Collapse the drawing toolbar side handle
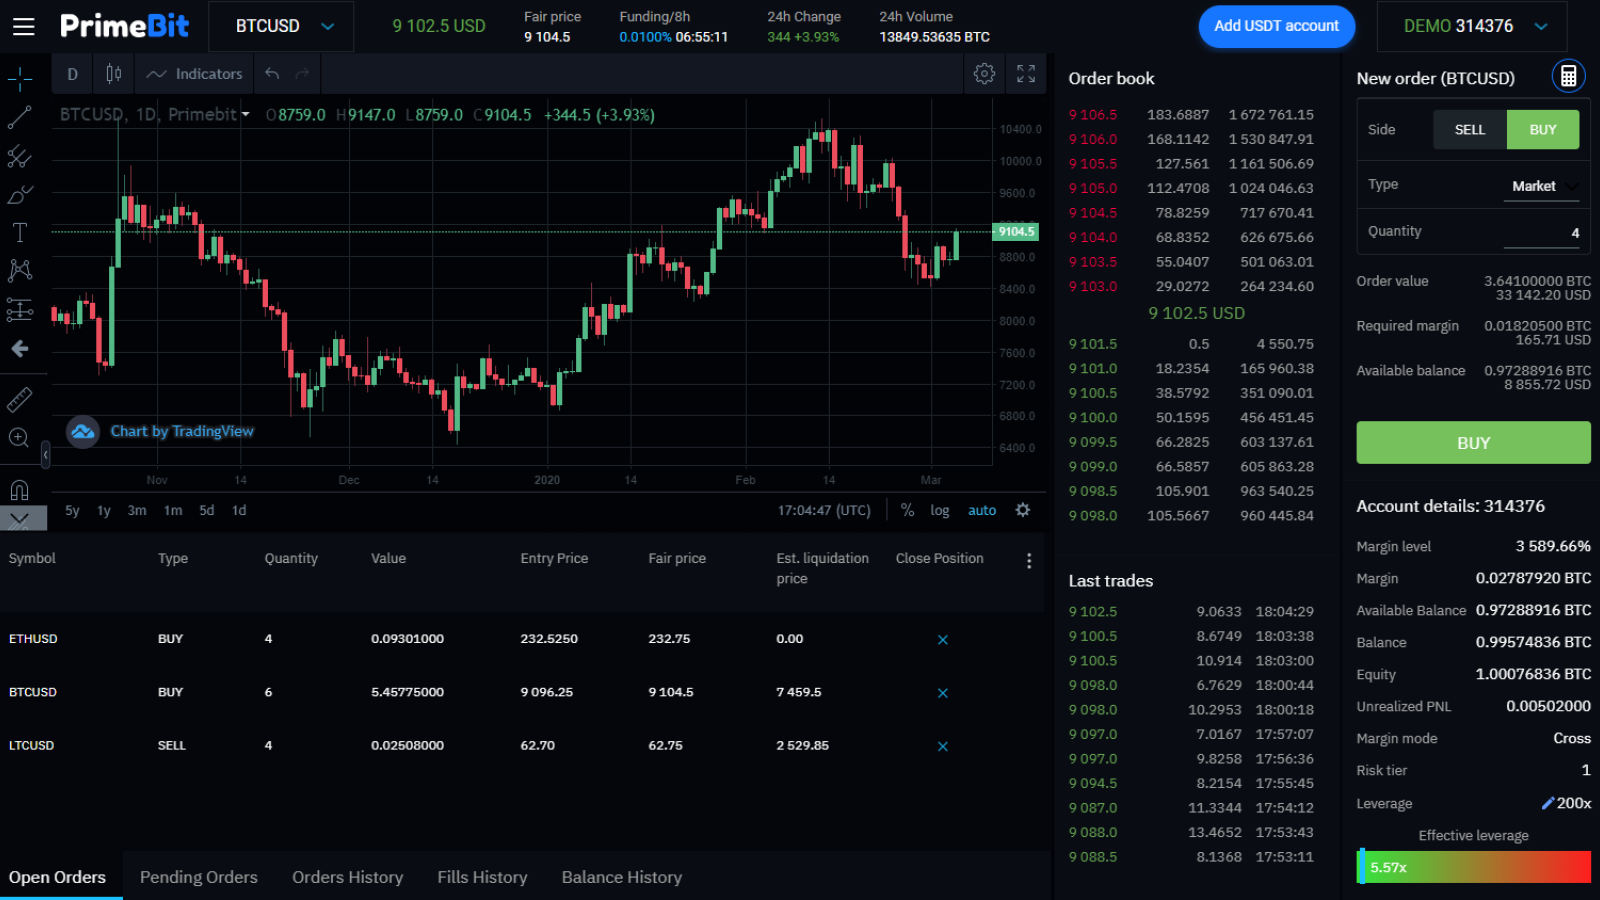The image size is (1600, 900). coord(45,455)
